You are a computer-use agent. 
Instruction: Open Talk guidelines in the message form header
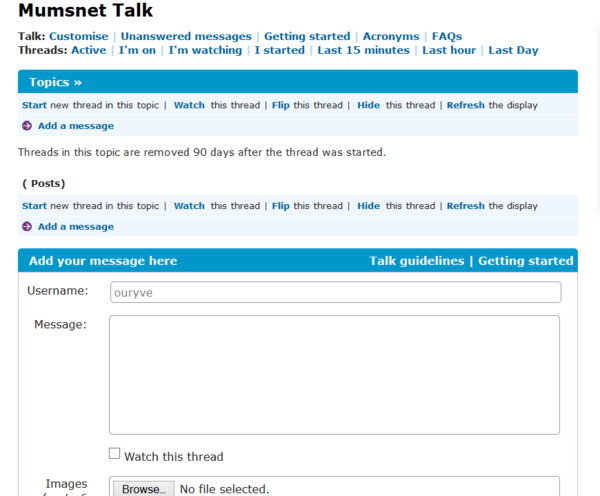click(417, 261)
